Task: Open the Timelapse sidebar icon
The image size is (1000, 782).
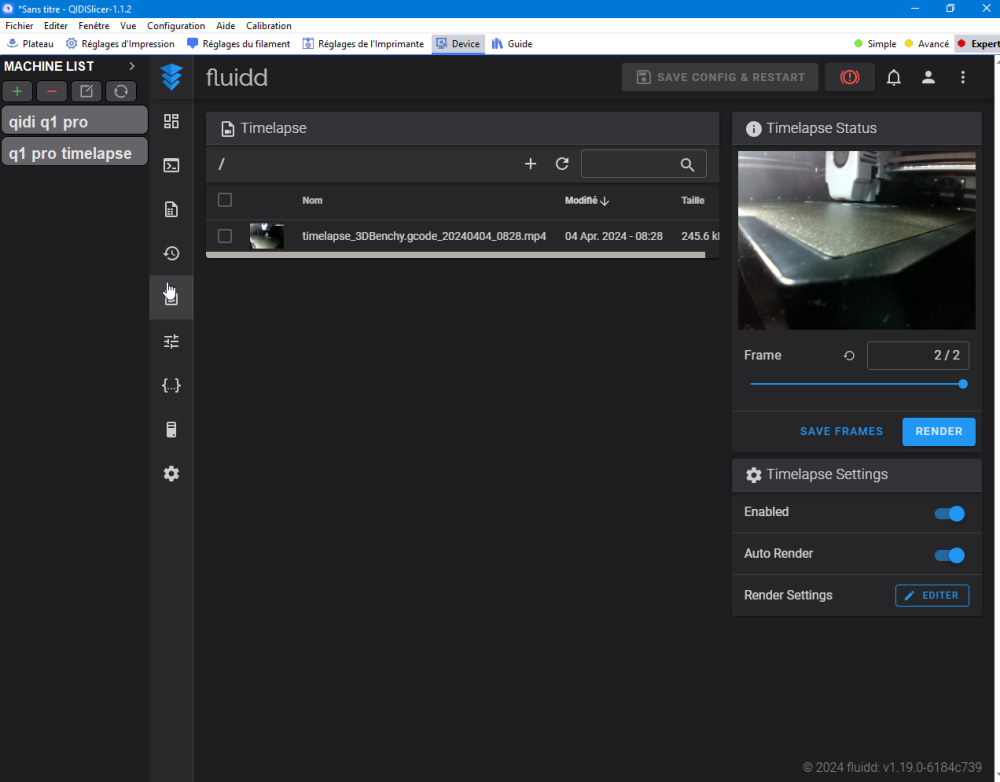Action: point(171,297)
